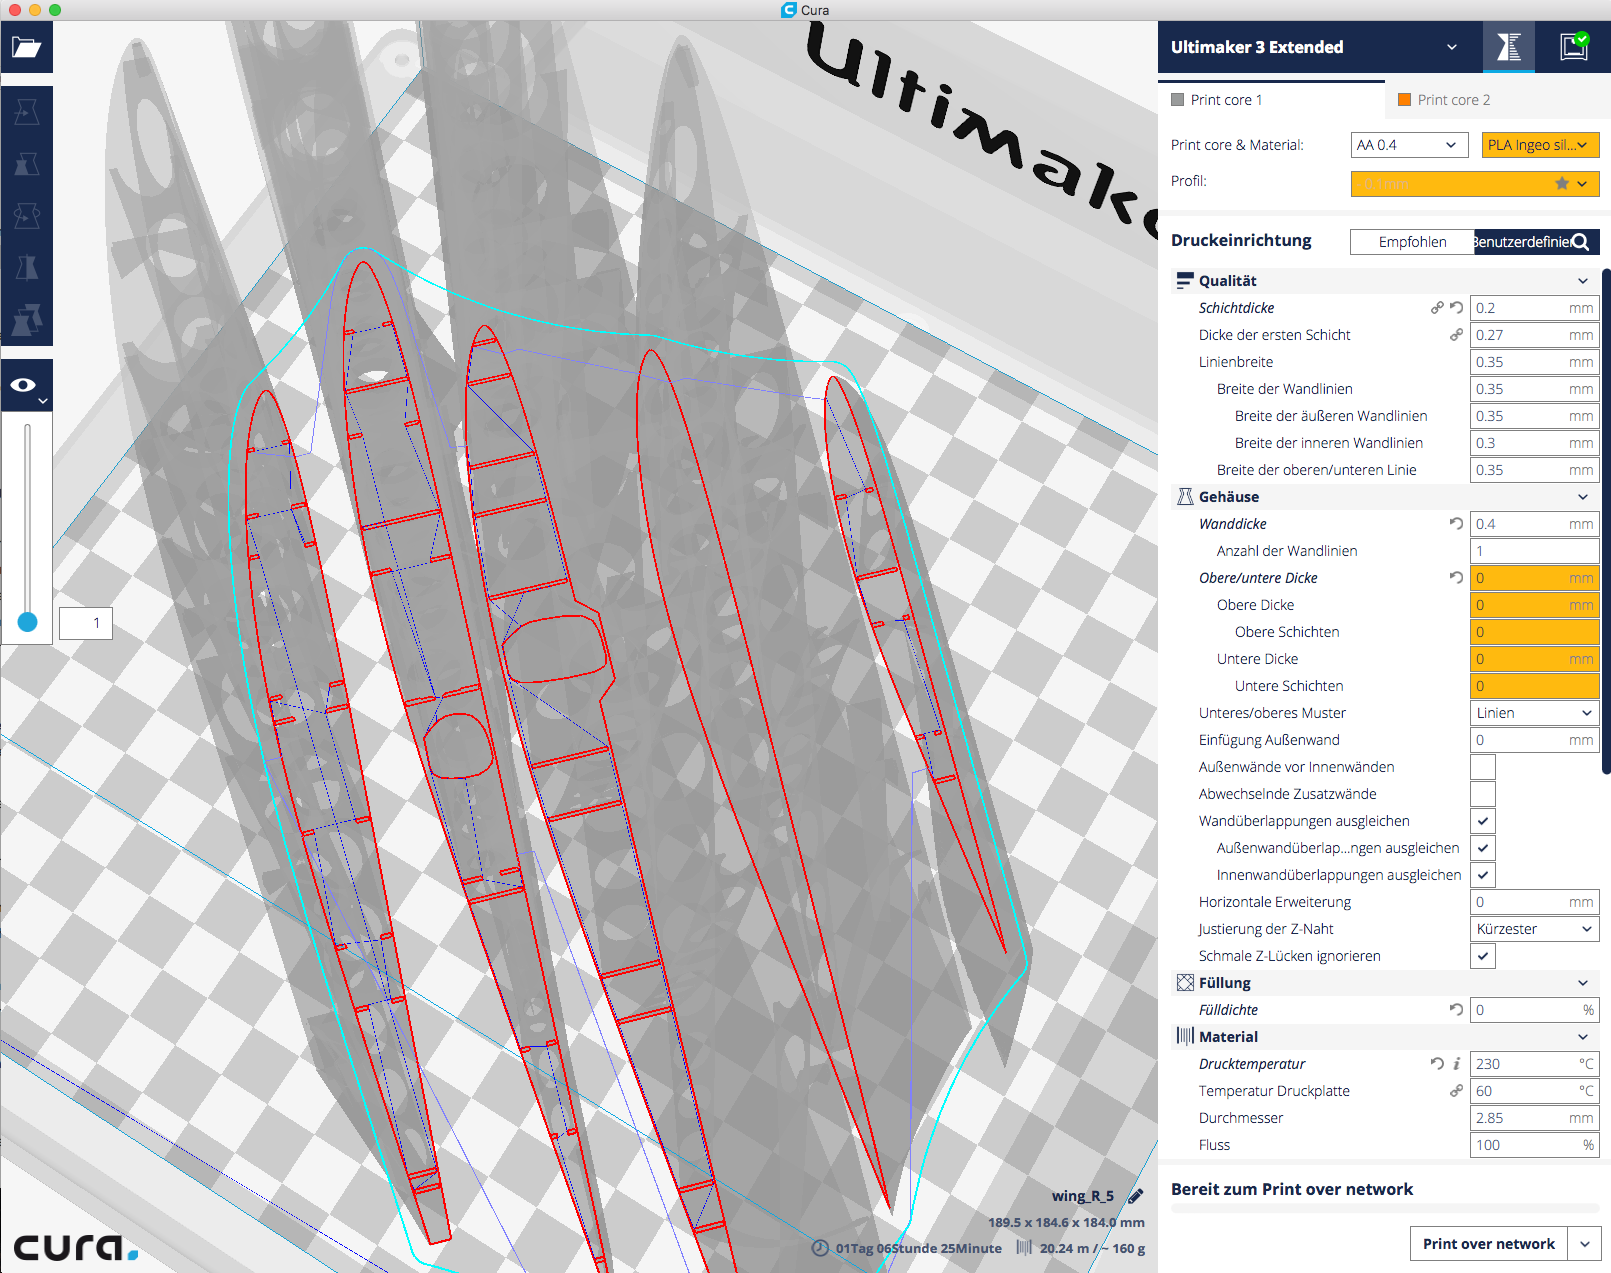1611x1273 pixels.
Task: Click the Material category icon
Action: [1185, 1037]
